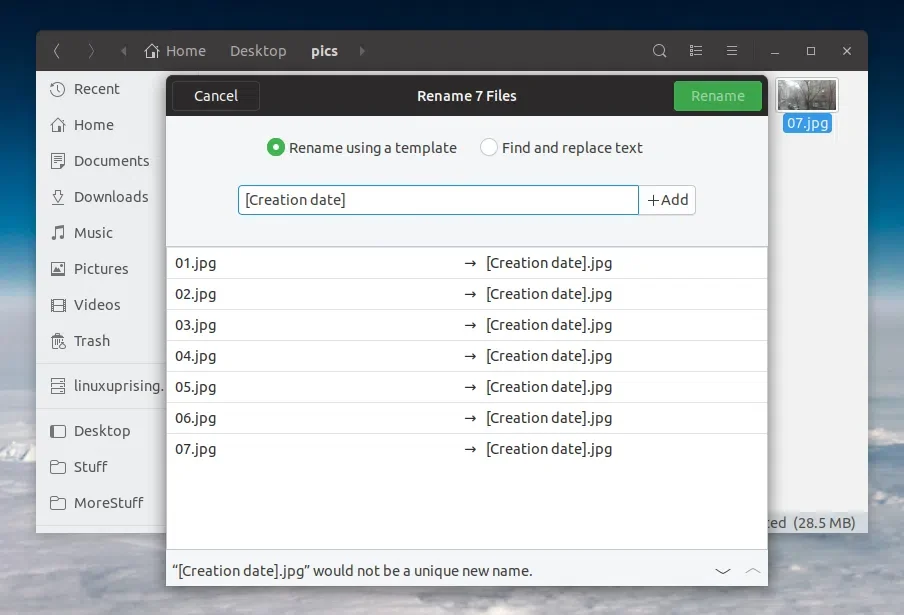Open the hamburger menu in header bar
The width and height of the screenshot is (904, 615).
[x=732, y=51]
